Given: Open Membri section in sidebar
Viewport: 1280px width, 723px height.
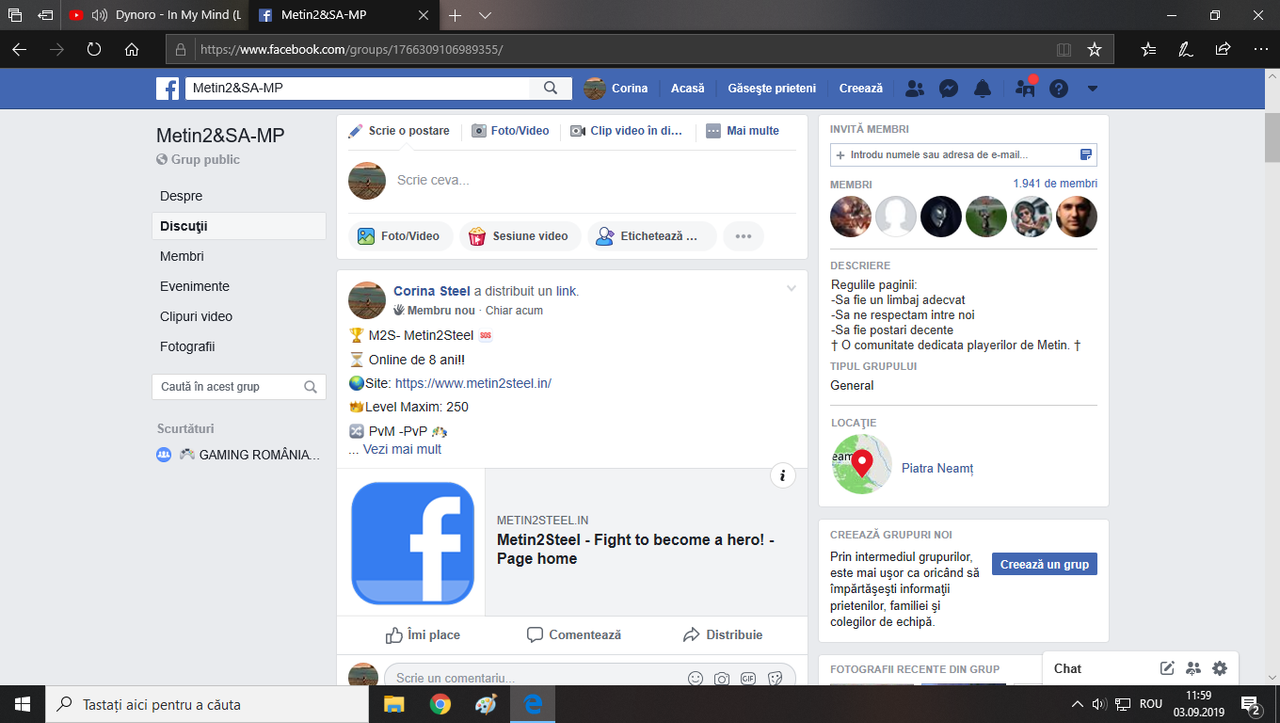Looking at the screenshot, I should (x=182, y=256).
